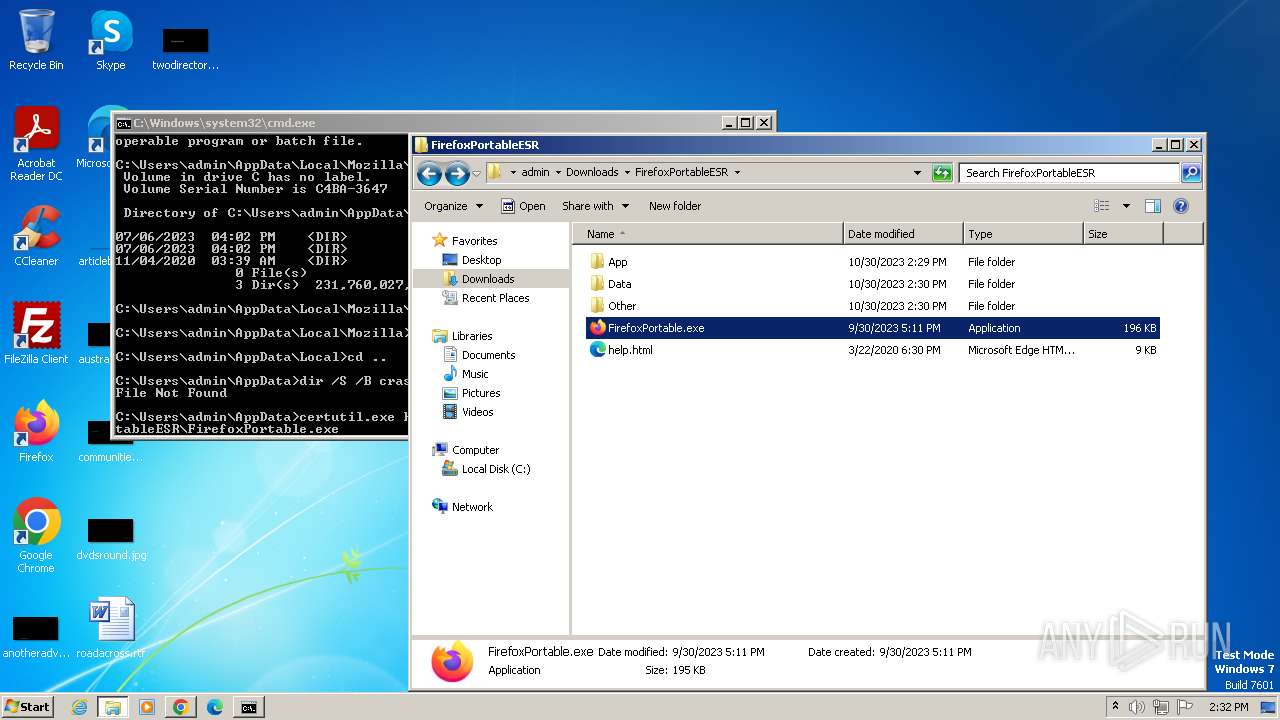The height and width of the screenshot is (720, 1280).
Task: Open recent pages dropdown next to Forward
Action: [477, 173]
